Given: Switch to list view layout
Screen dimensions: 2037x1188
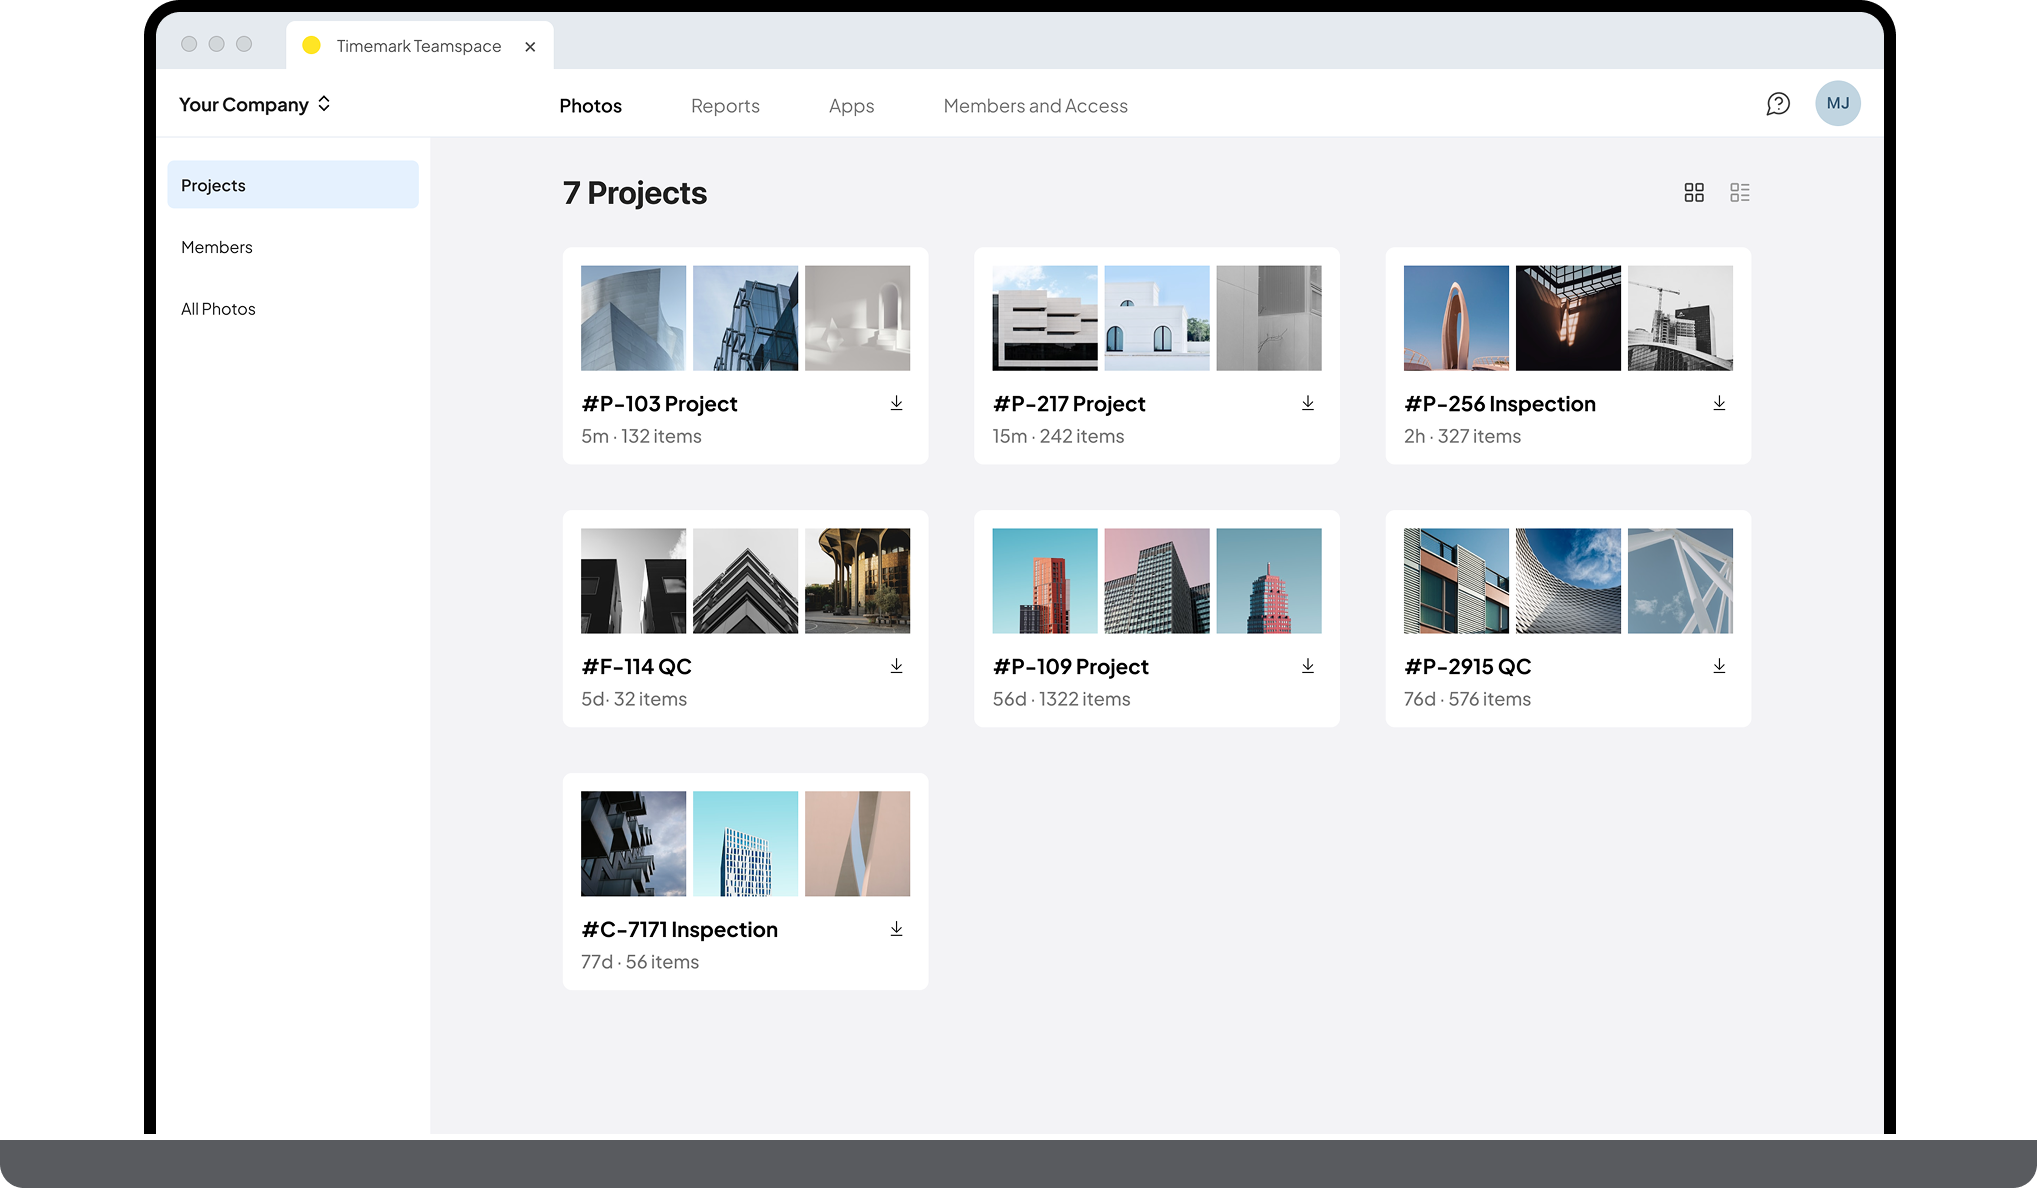Looking at the screenshot, I should point(1740,192).
